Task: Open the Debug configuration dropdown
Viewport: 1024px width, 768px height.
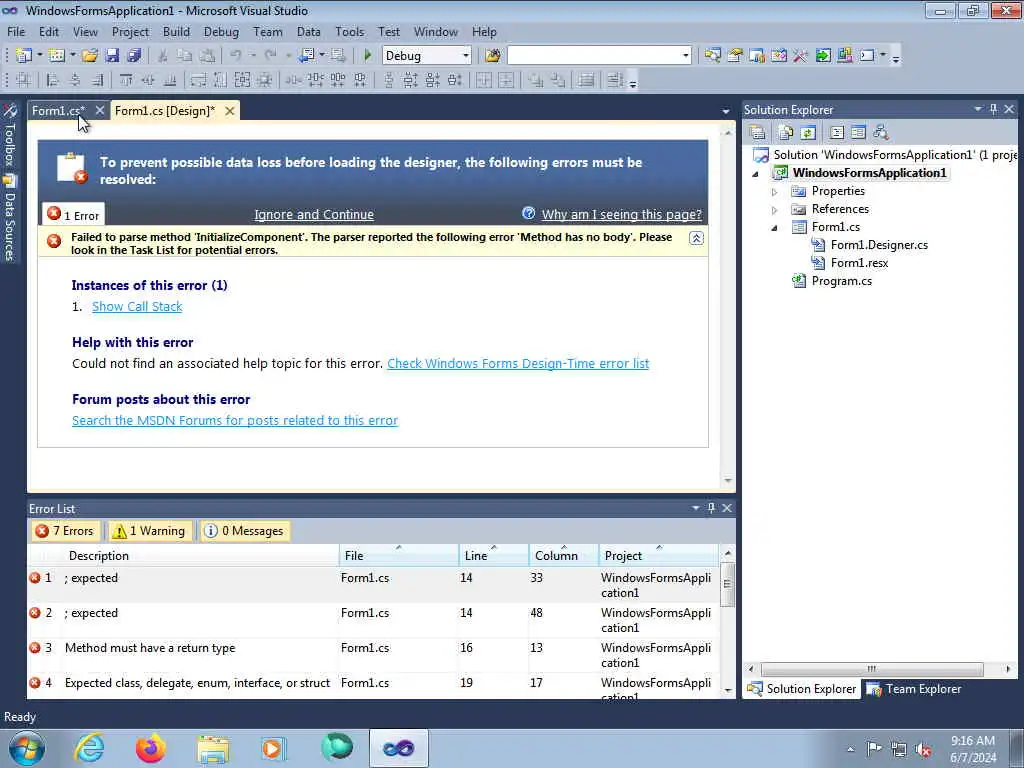Action: [x=466, y=56]
